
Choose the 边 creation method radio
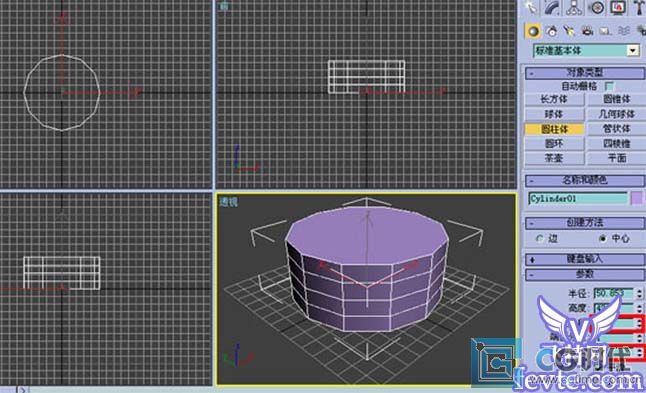(x=539, y=239)
